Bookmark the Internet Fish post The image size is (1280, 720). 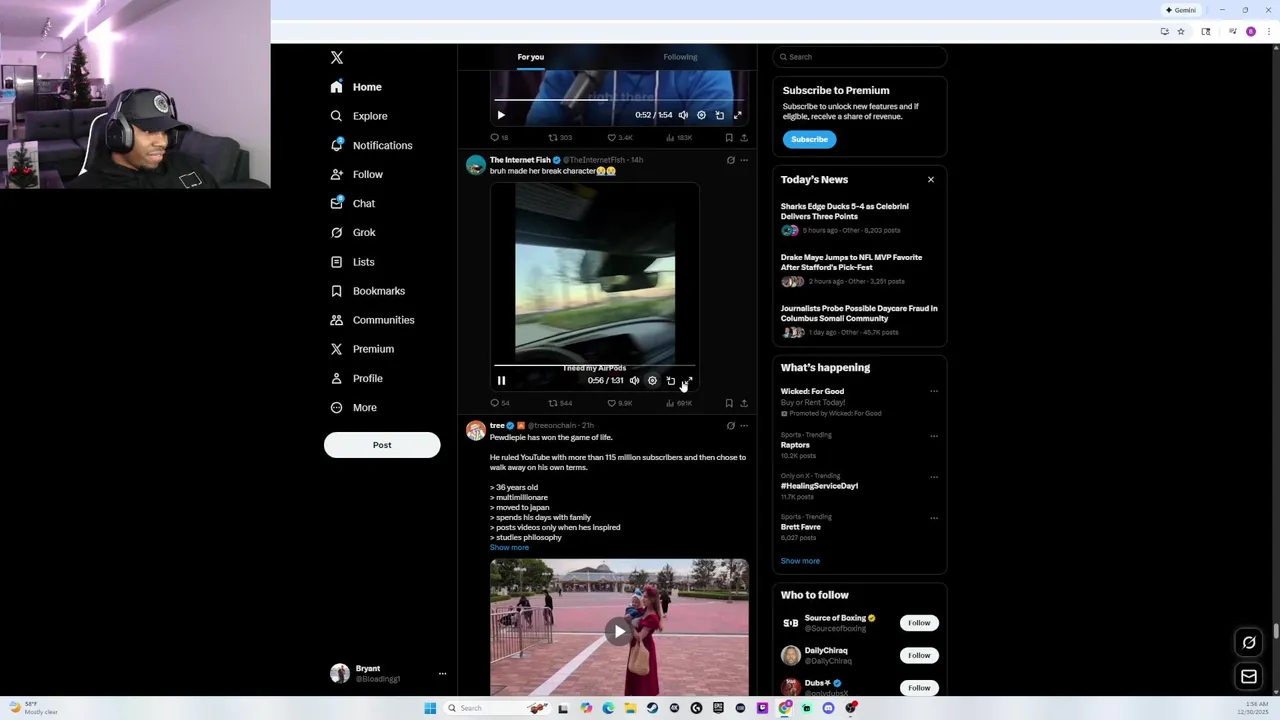(729, 403)
